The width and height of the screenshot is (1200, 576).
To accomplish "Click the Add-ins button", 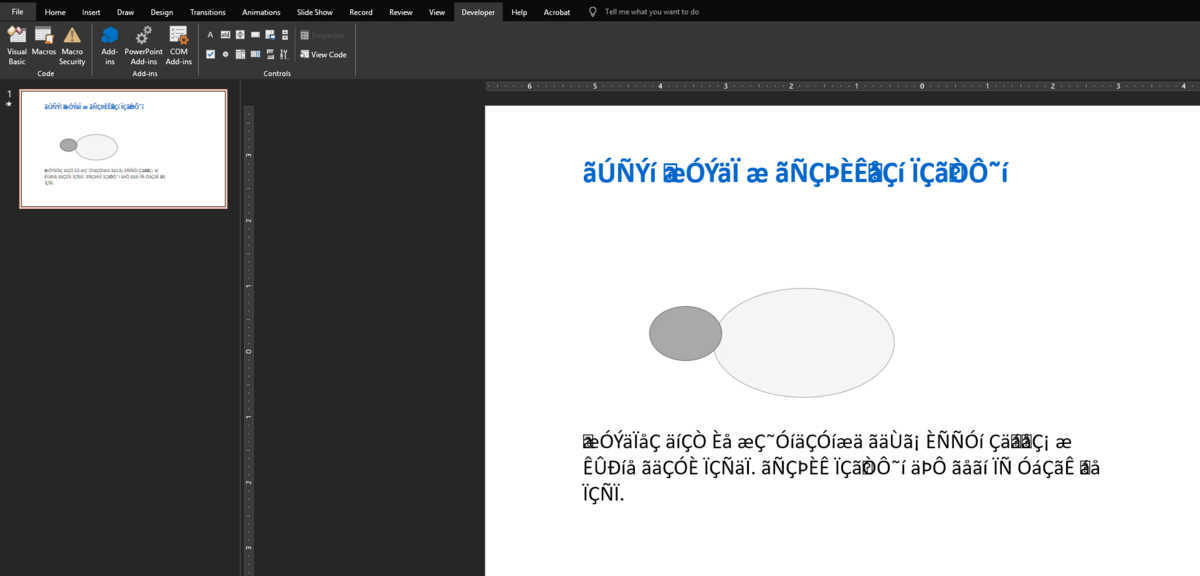I will point(109,46).
